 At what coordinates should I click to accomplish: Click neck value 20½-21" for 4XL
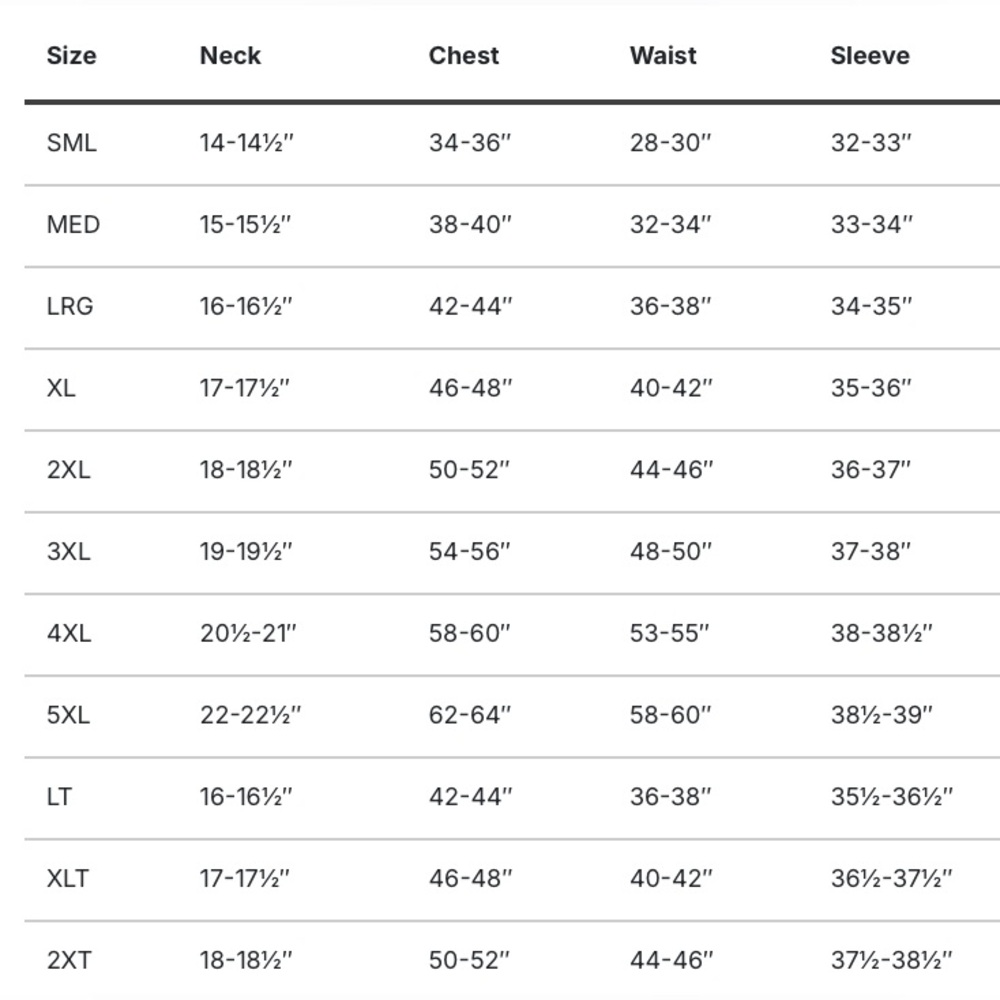tap(248, 633)
